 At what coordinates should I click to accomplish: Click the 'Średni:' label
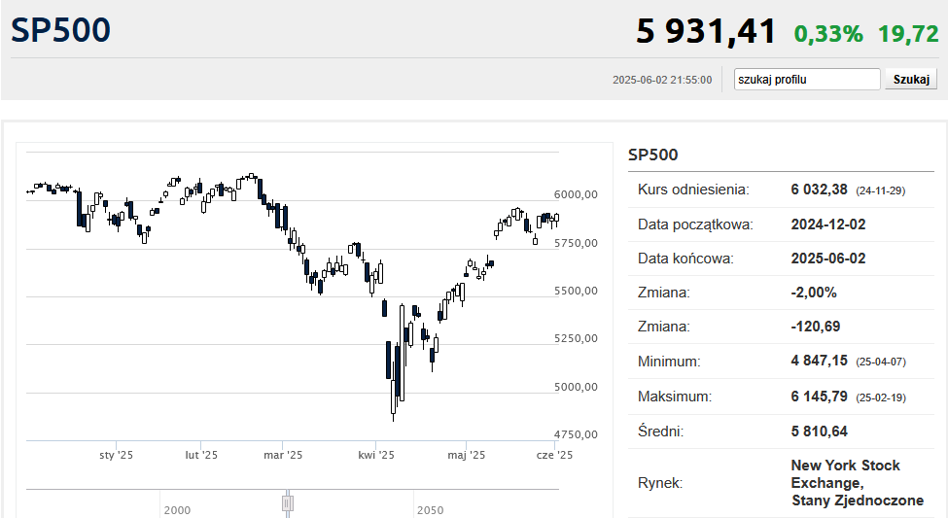(x=660, y=431)
